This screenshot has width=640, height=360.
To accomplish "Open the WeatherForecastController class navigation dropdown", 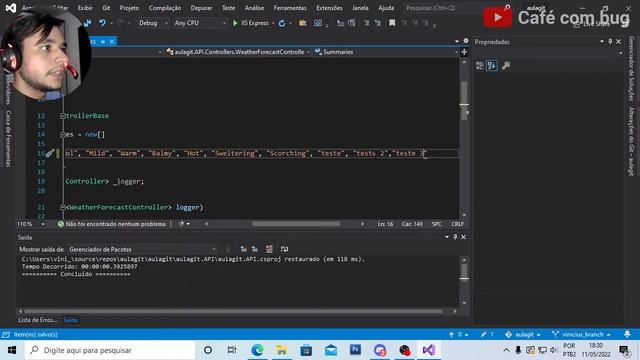I will pyautogui.click(x=238, y=52).
